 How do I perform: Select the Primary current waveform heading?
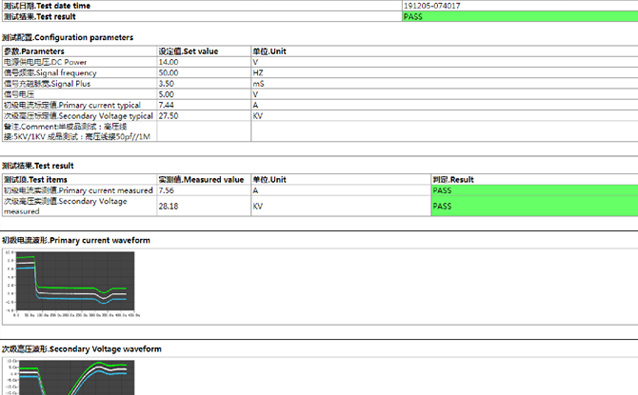point(76,240)
